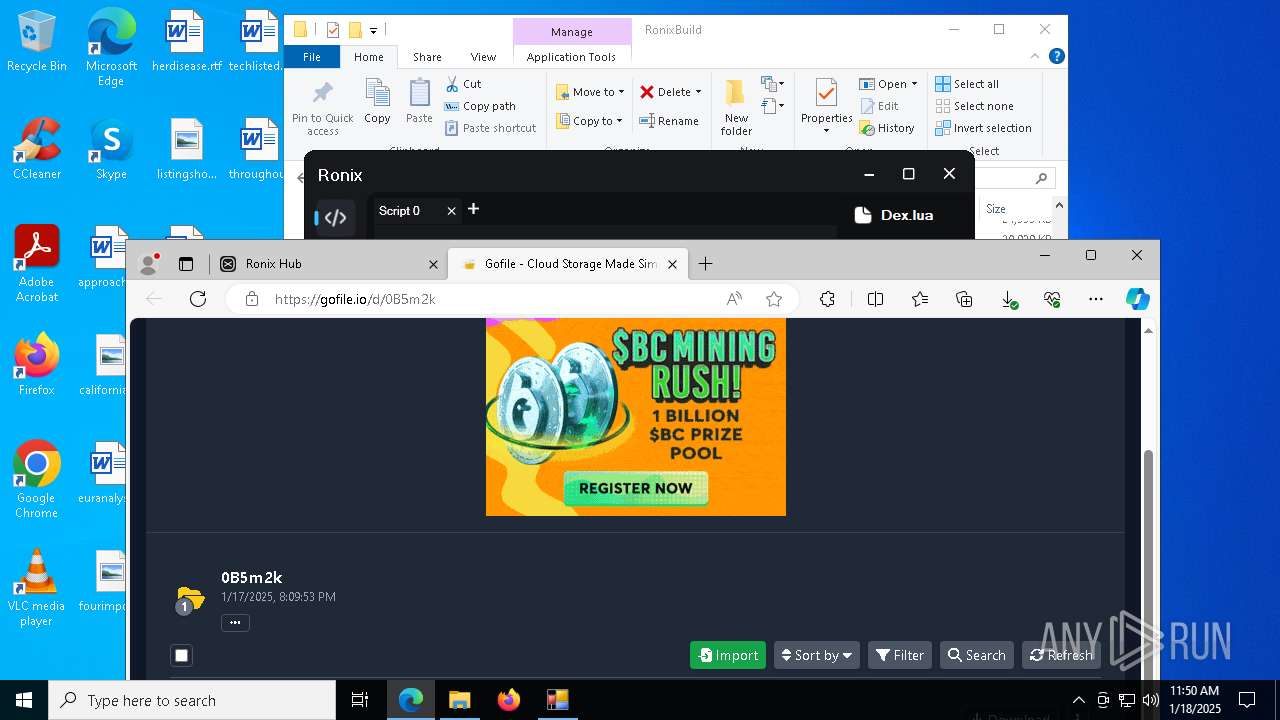Open Application Tools ribbon tab

571,57
